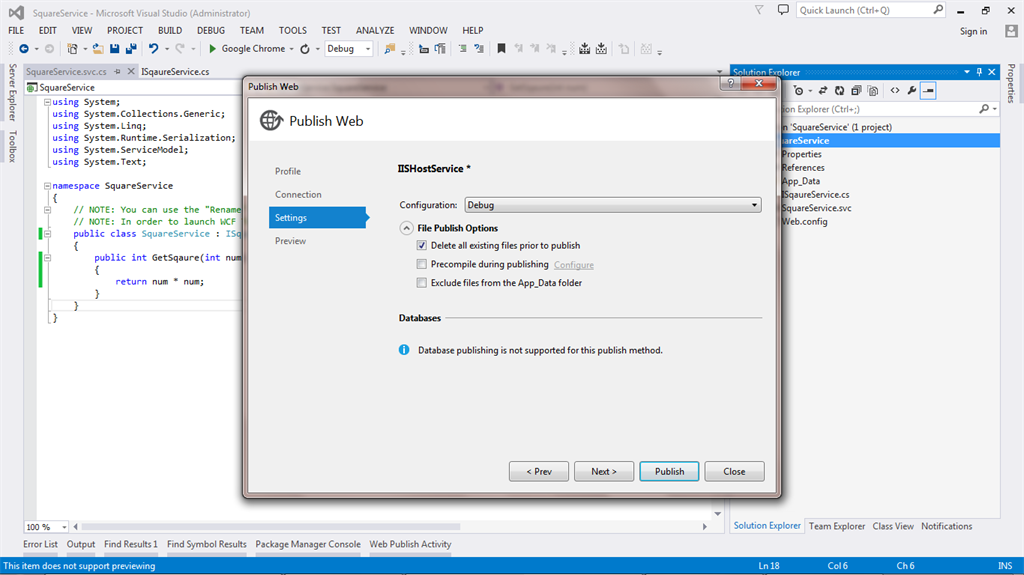1024x575 pixels.
Task: Open the BUILD menu
Action: (x=170, y=31)
